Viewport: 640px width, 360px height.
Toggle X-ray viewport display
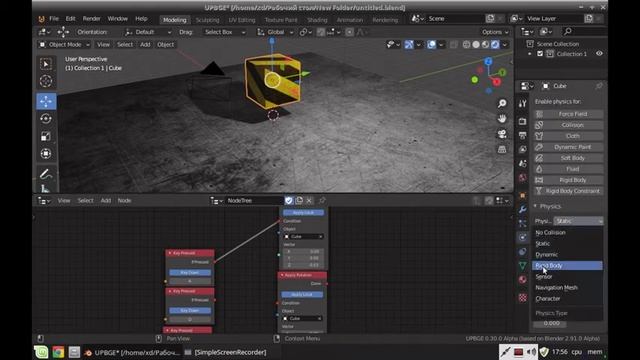pos(453,44)
